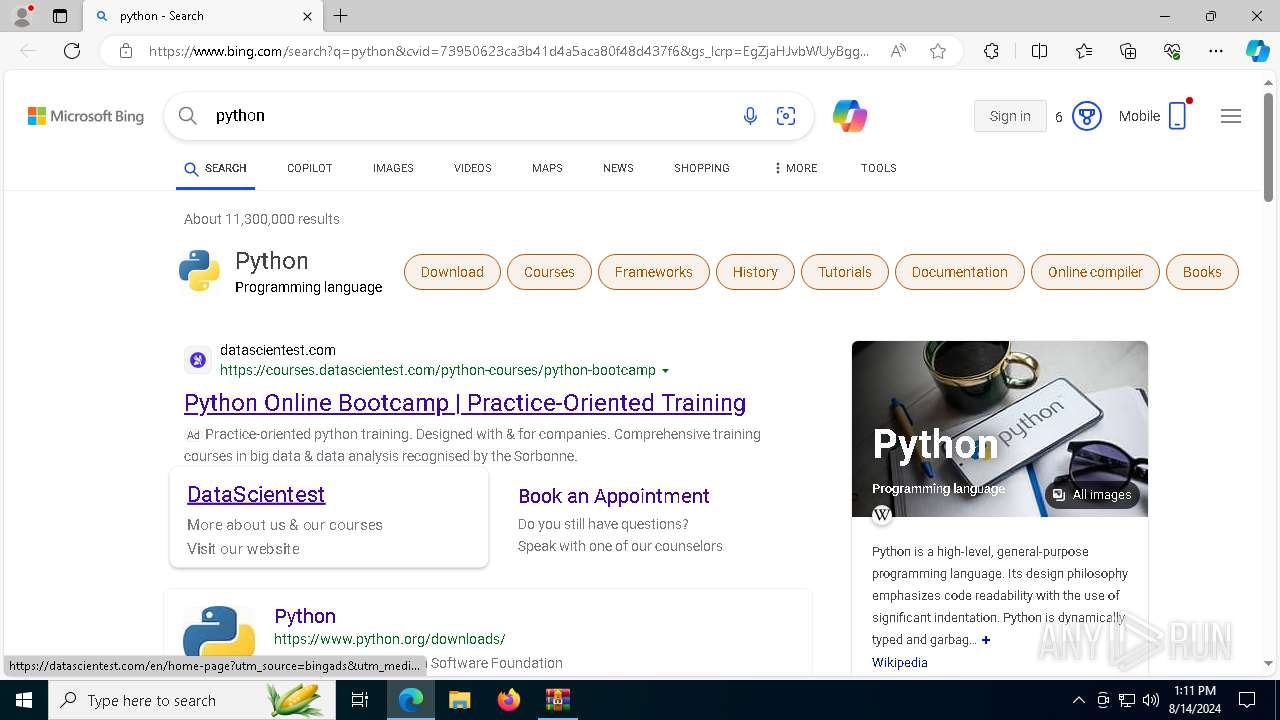
Task: Open visual search camera icon
Action: (786, 116)
